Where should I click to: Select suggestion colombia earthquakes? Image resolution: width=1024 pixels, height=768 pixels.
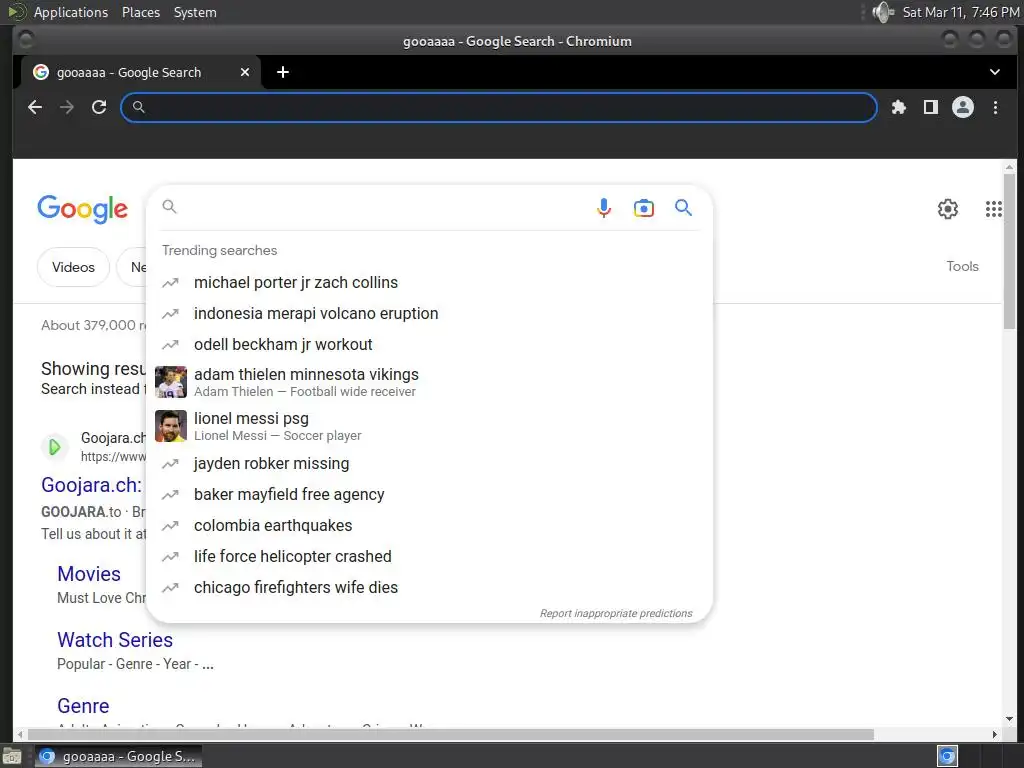pyautogui.click(x=430, y=526)
